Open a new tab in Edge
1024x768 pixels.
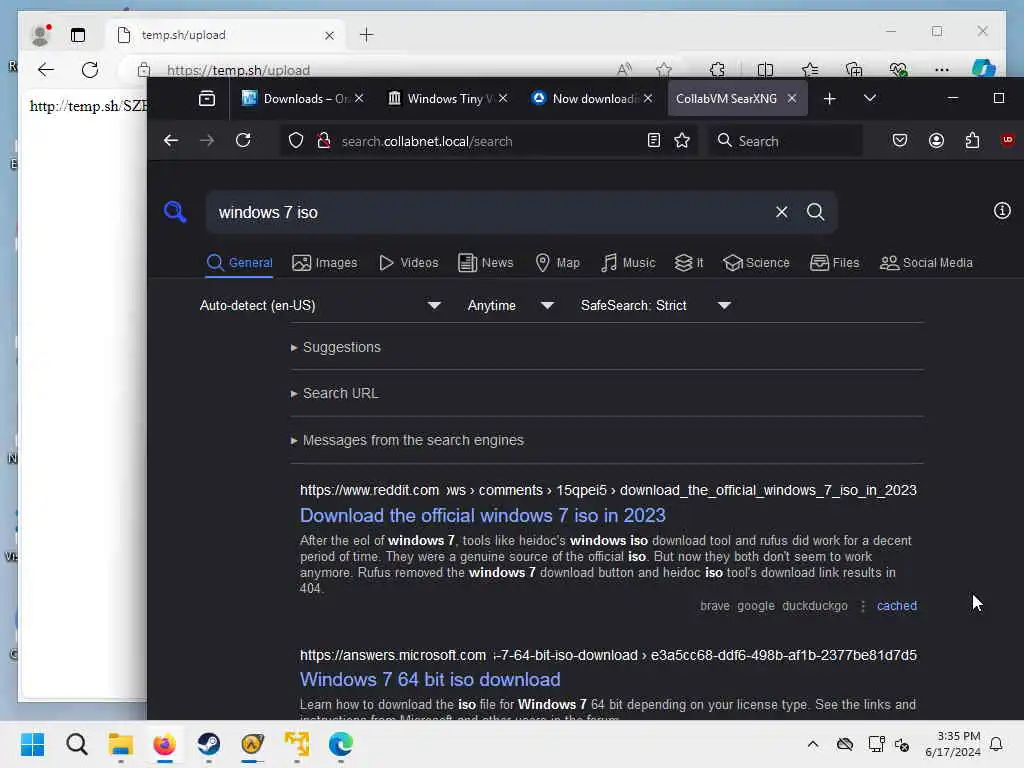[x=367, y=35]
